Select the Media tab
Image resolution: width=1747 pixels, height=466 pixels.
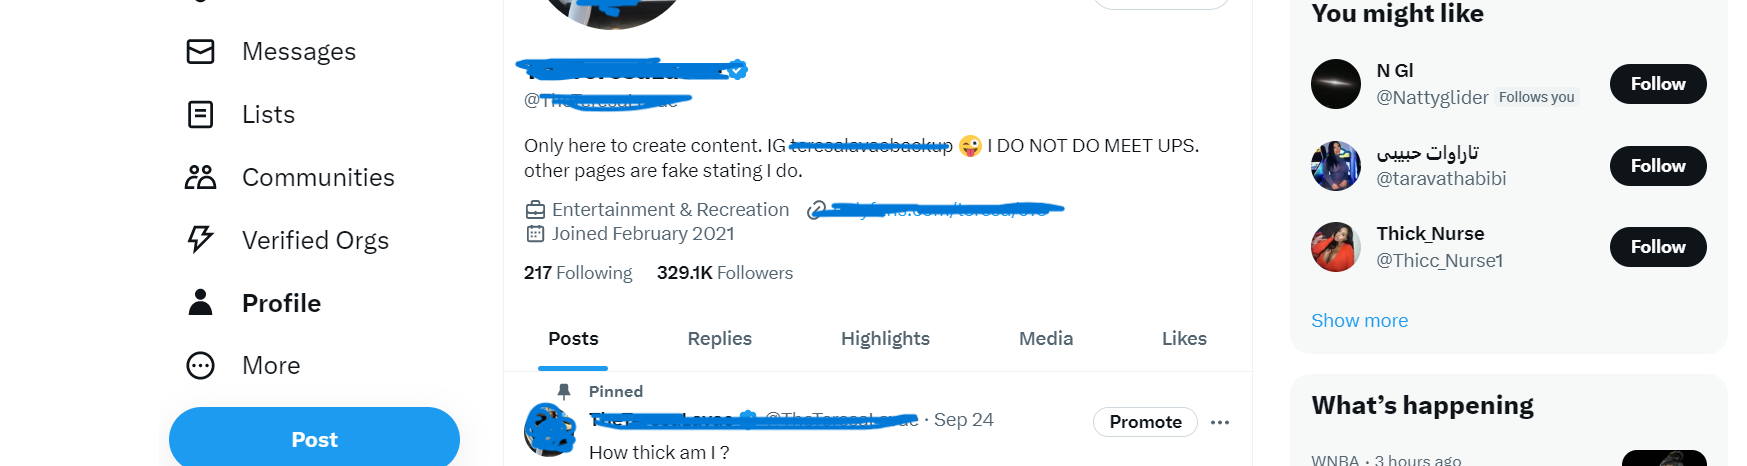point(1045,339)
